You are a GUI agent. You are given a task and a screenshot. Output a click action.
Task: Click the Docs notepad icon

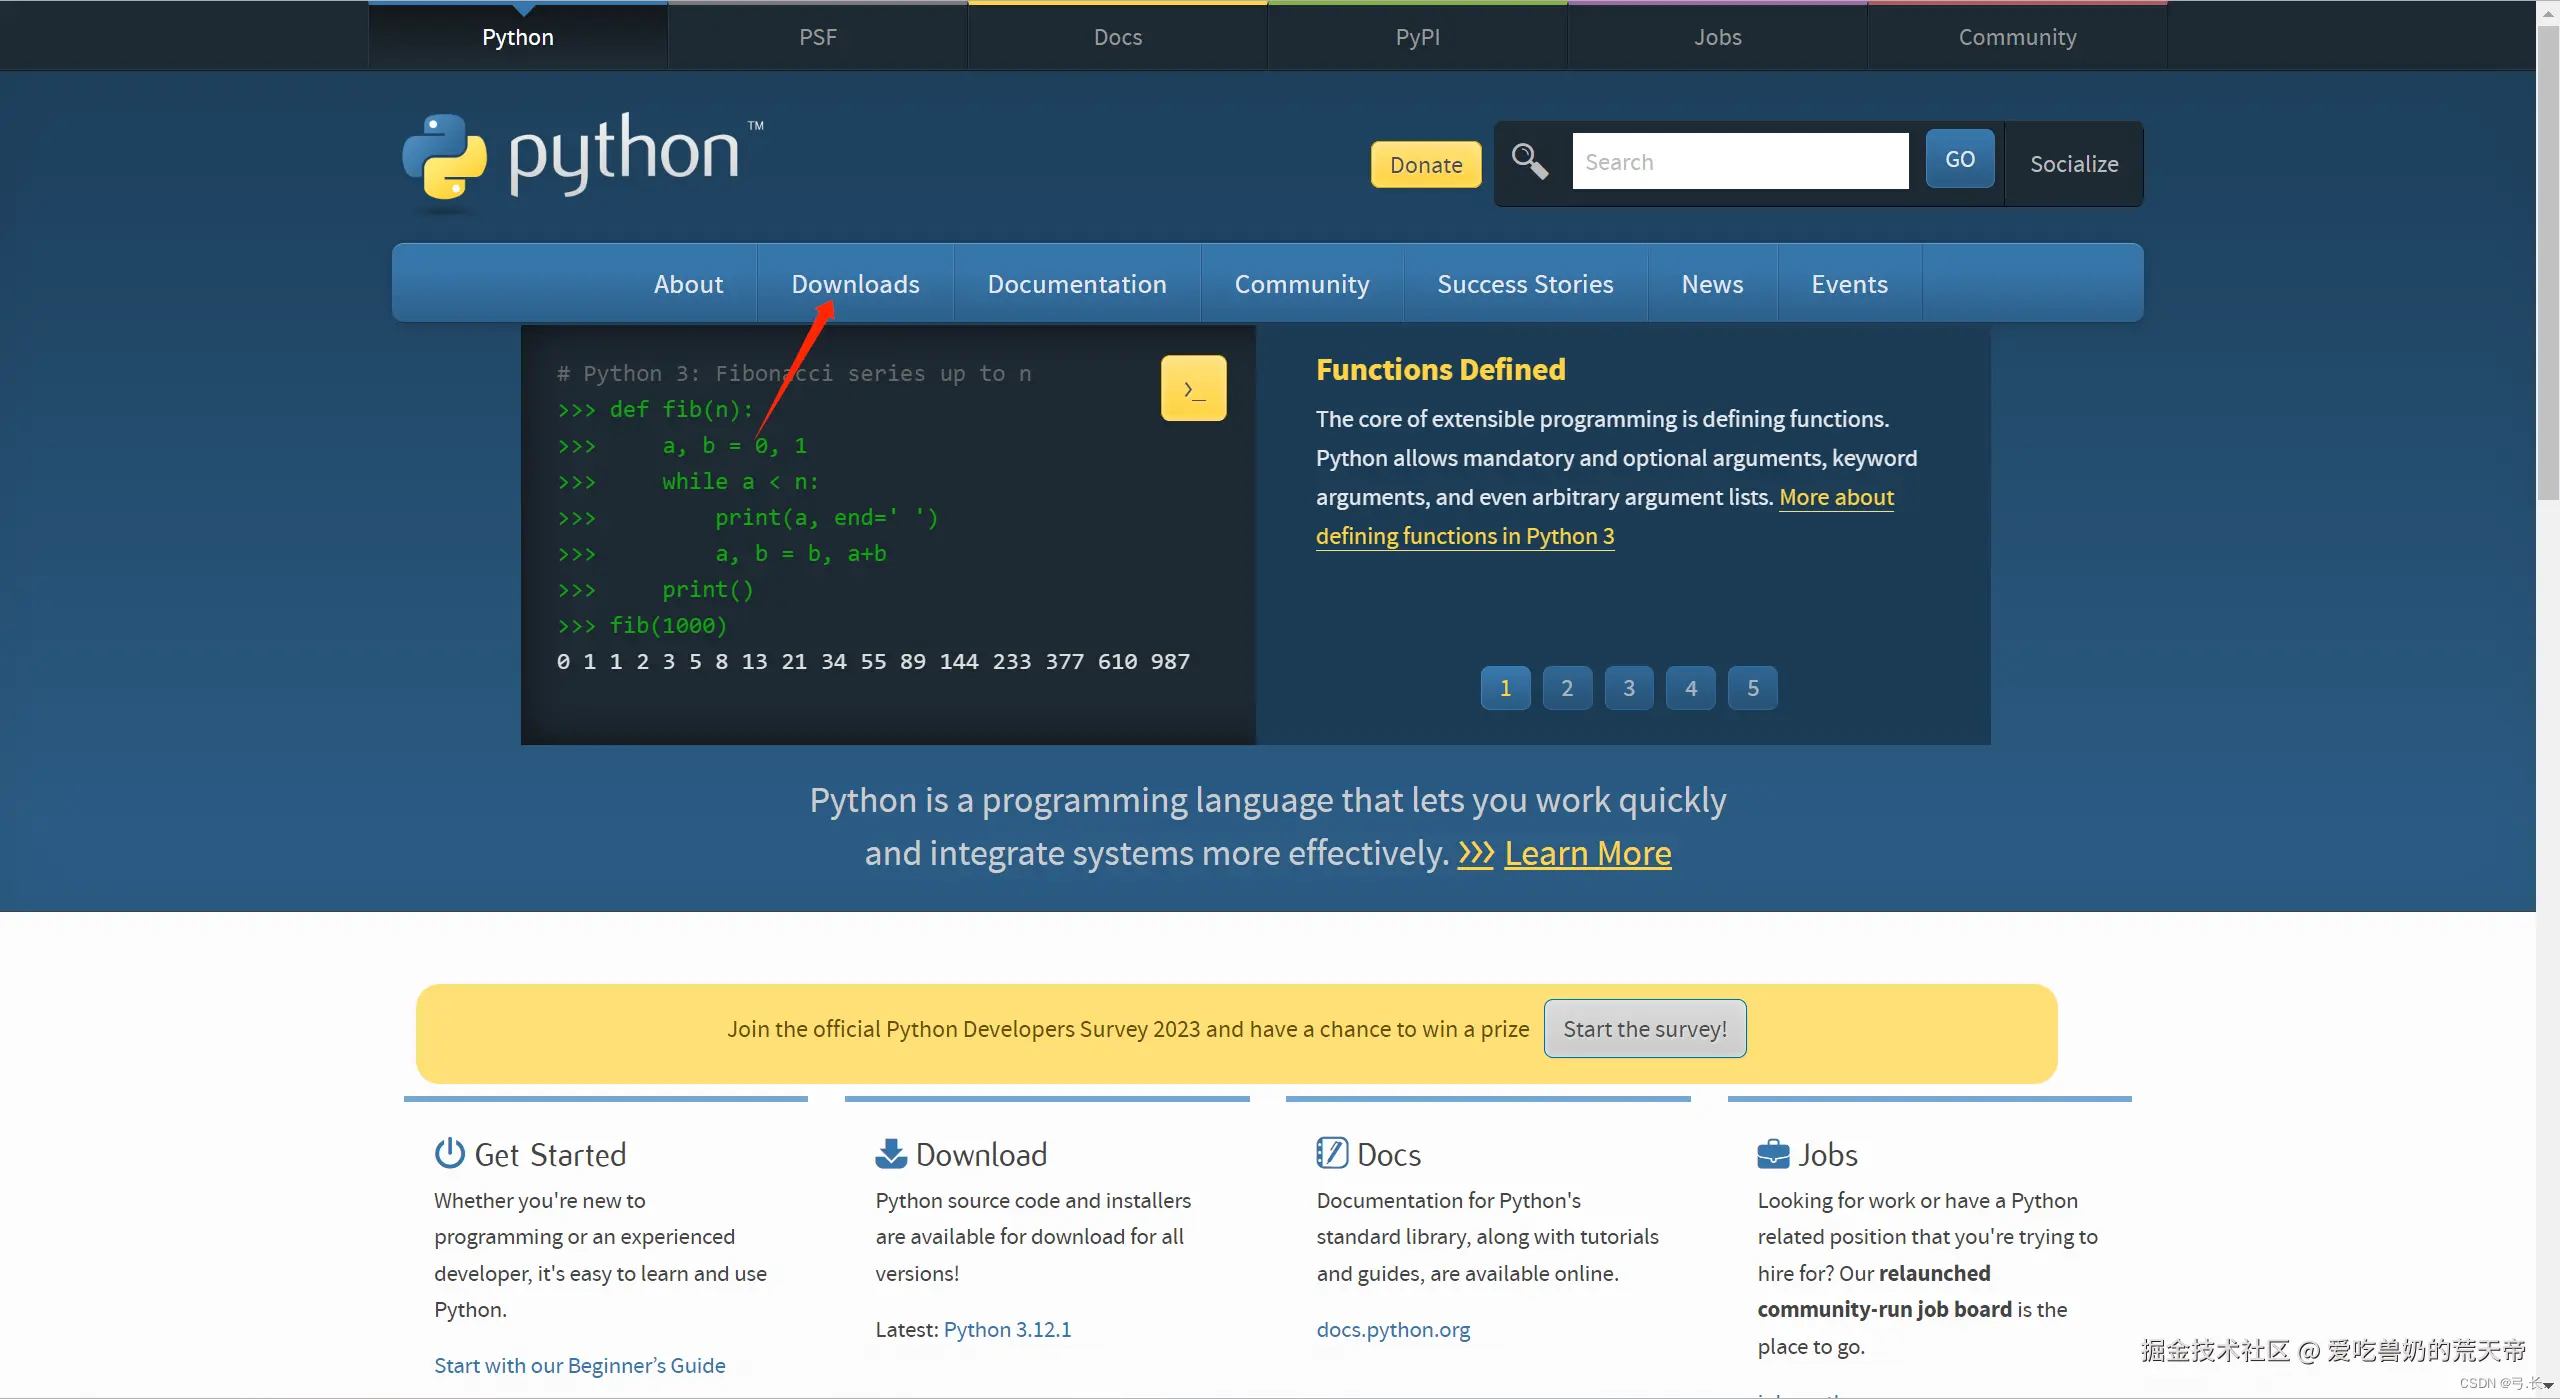point(1331,1153)
